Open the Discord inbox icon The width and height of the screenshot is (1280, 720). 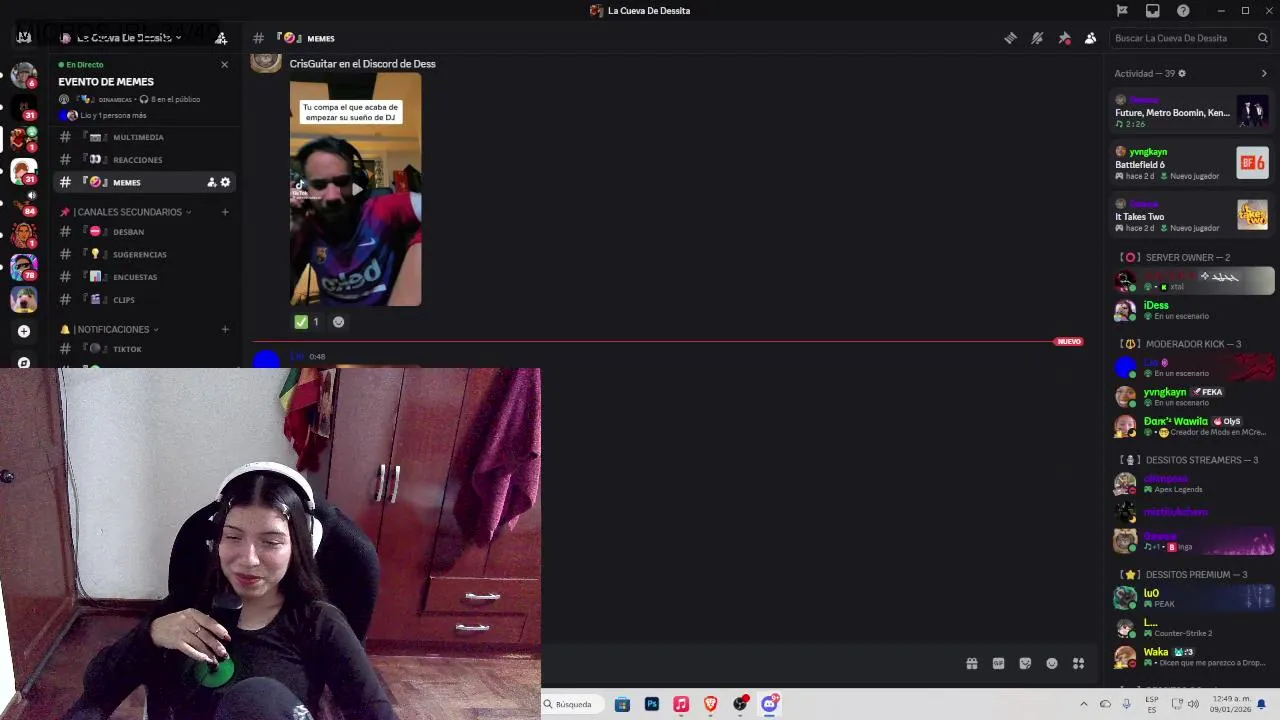(x=1153, y=11)
